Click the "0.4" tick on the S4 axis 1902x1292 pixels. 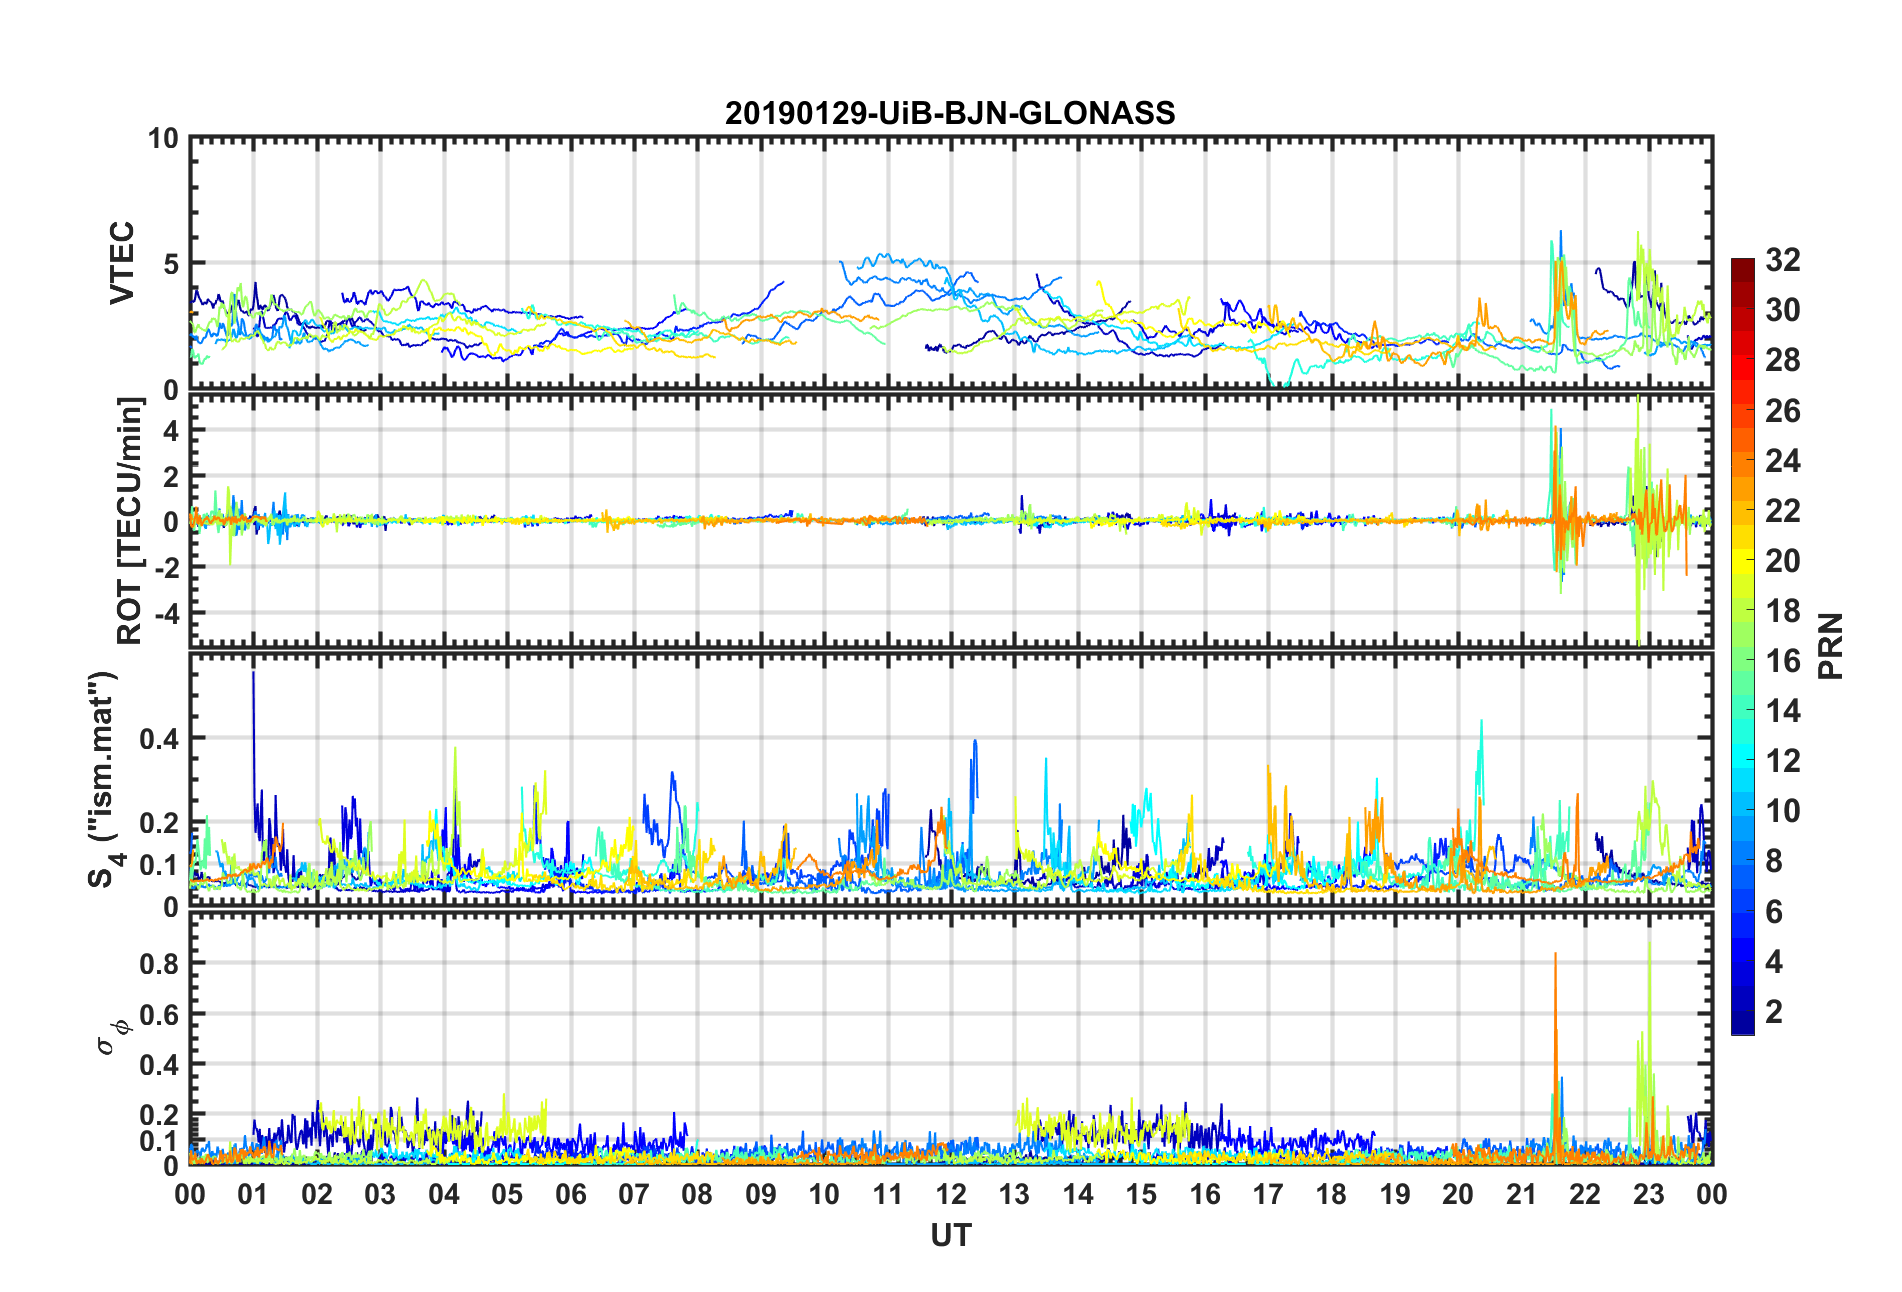159,739
